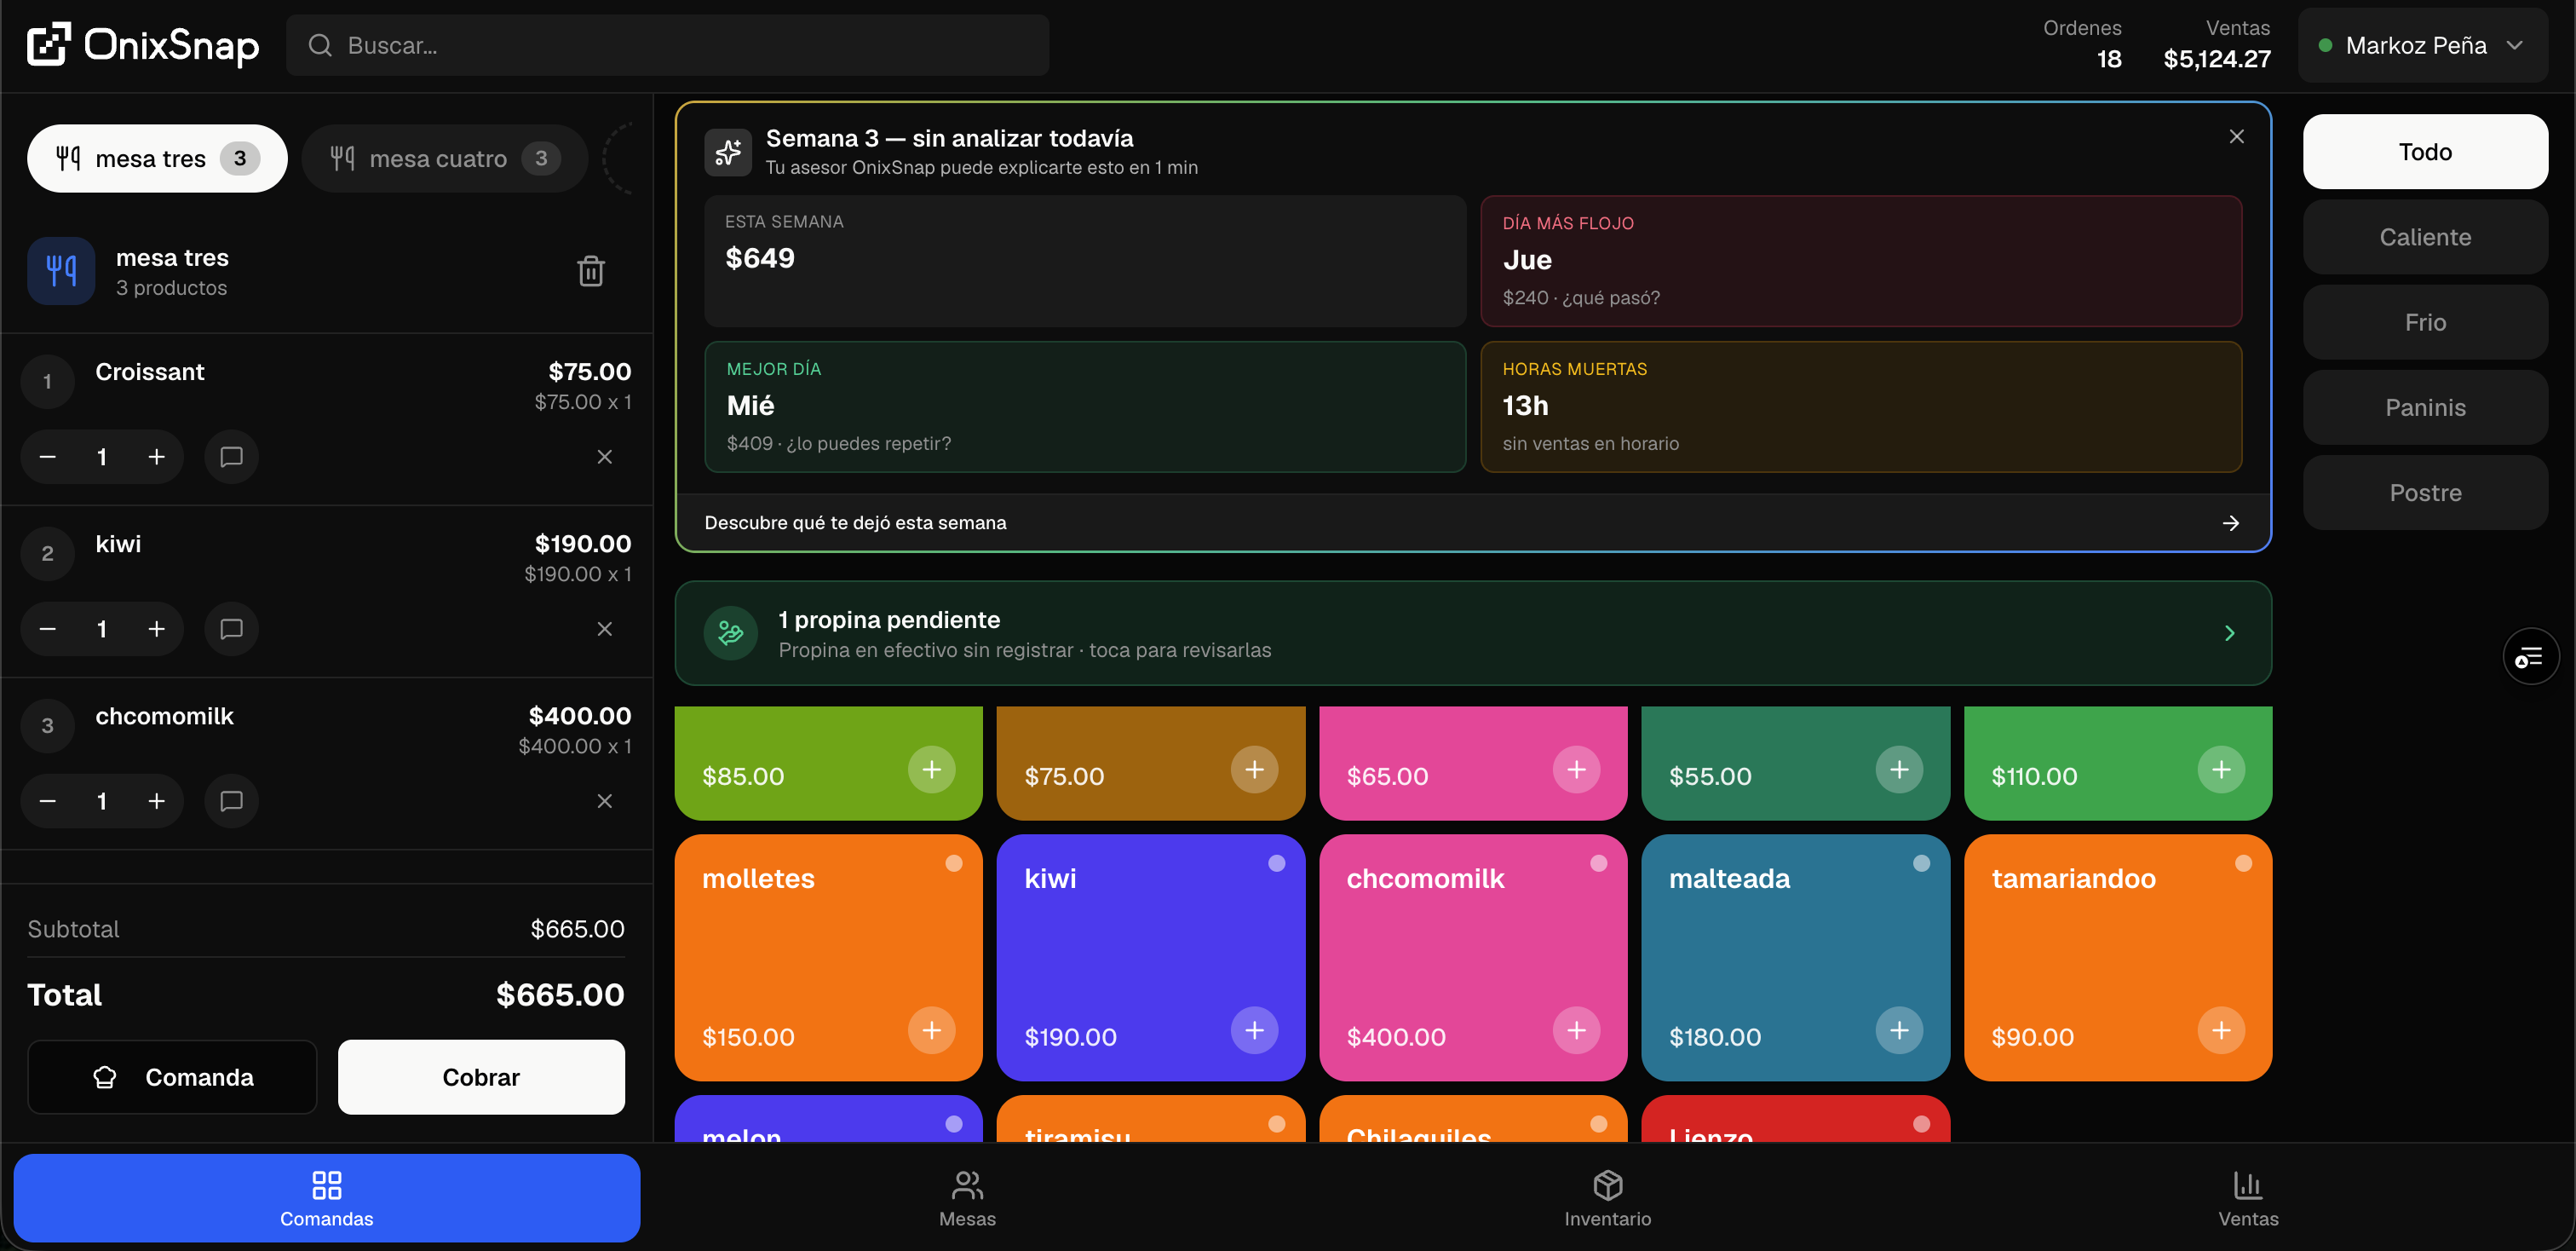Screen dimensions: 2576x1251
Task: Click the sparkle advisor icon in Semana 3 card
Action: [728, 152]
